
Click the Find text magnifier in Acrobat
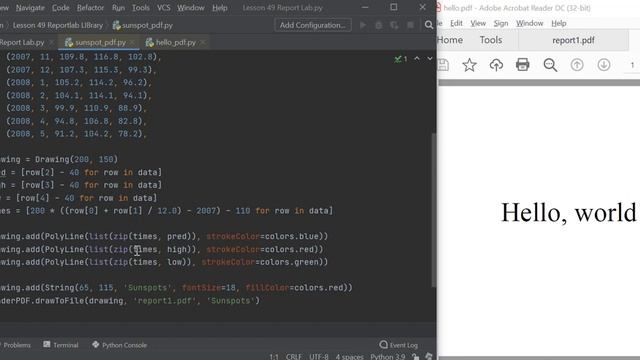point(550,64)
